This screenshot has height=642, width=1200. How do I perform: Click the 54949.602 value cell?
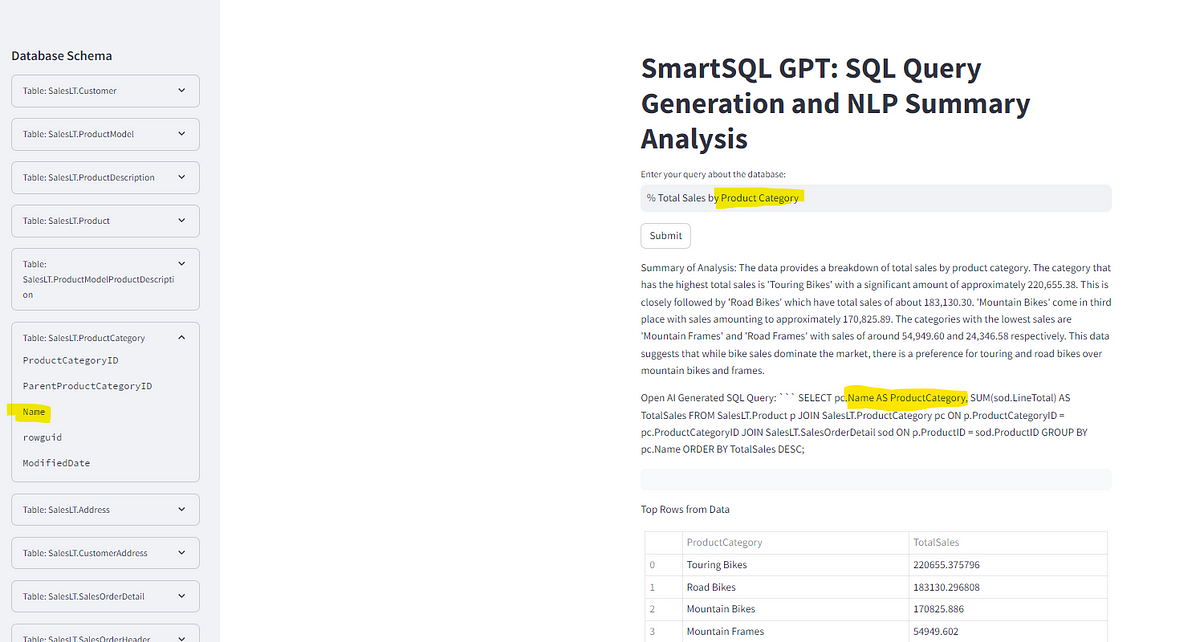click(1007, 631)
